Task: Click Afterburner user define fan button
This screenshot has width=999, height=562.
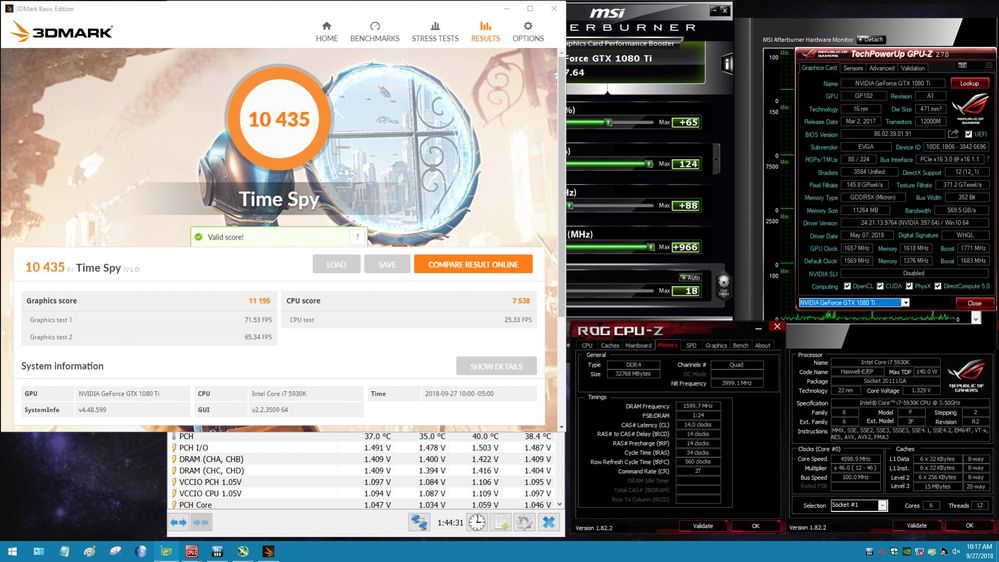Action: [x=724, y=285]
